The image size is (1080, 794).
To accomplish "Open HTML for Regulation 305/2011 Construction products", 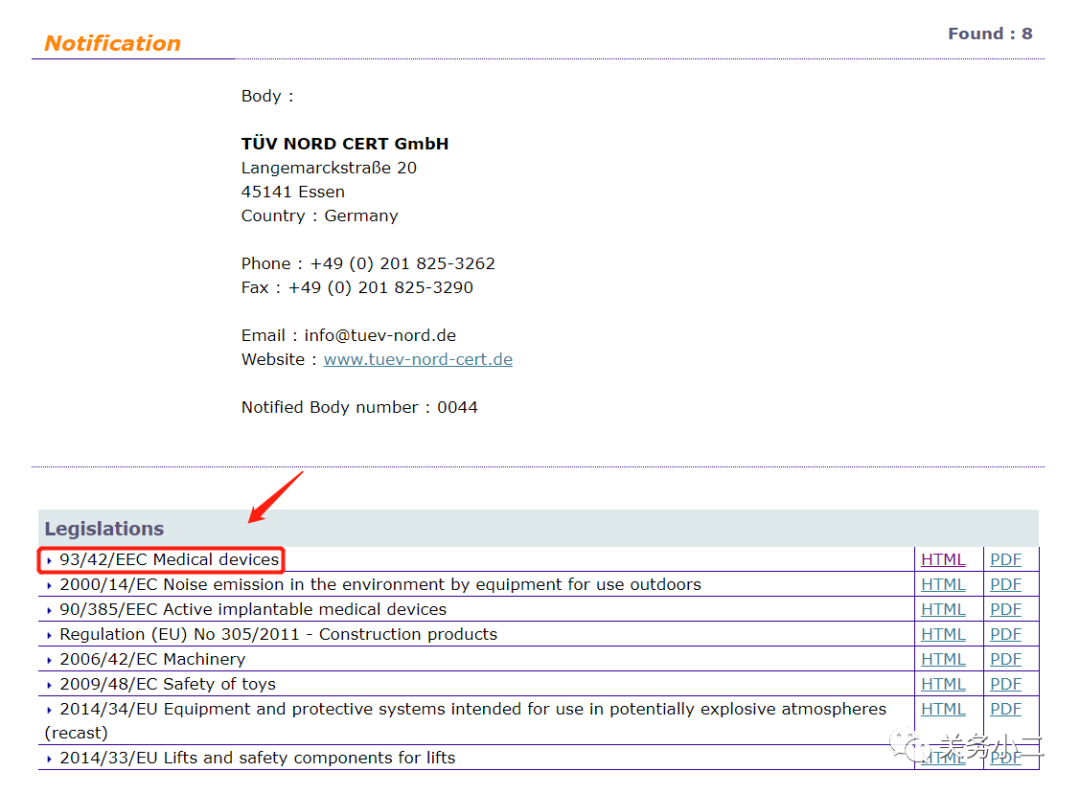I will click(943, 634).
